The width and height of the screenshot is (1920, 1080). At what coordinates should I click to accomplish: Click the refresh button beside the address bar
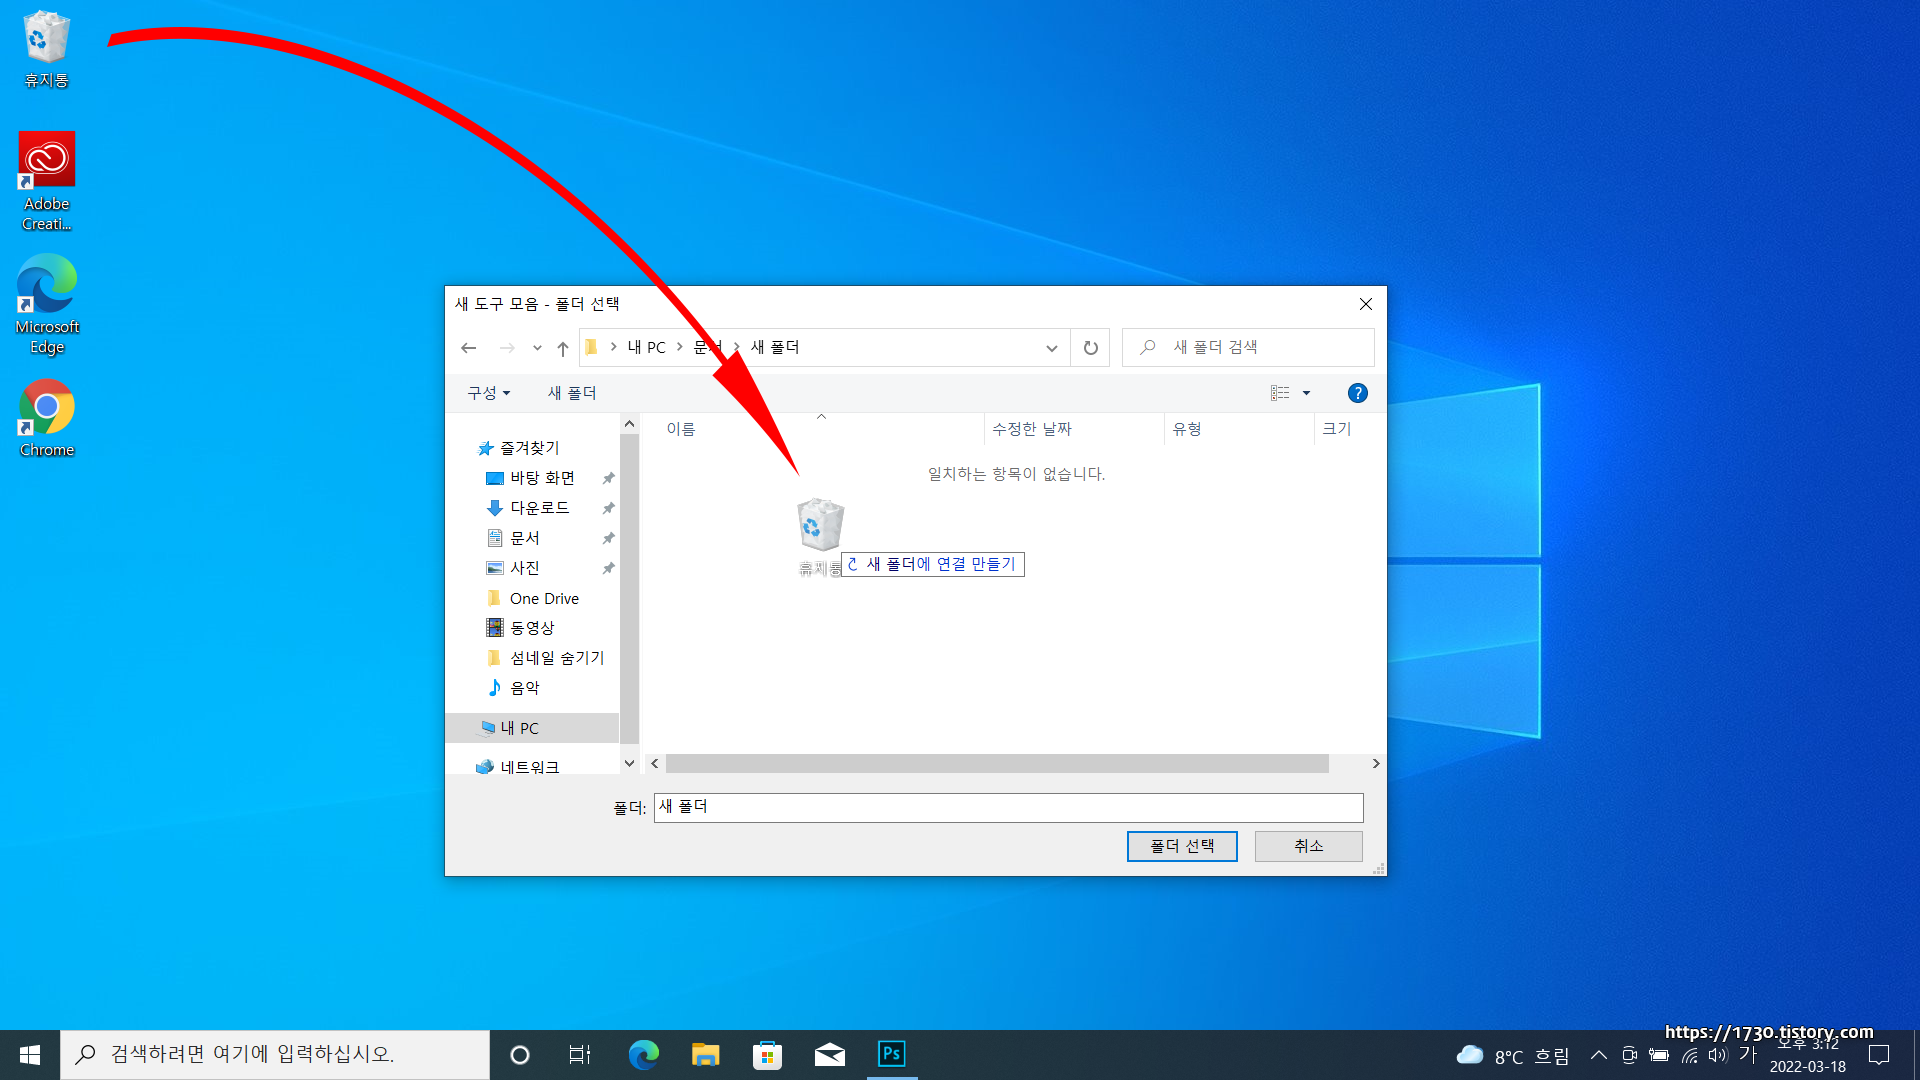tap(1090, 348)
